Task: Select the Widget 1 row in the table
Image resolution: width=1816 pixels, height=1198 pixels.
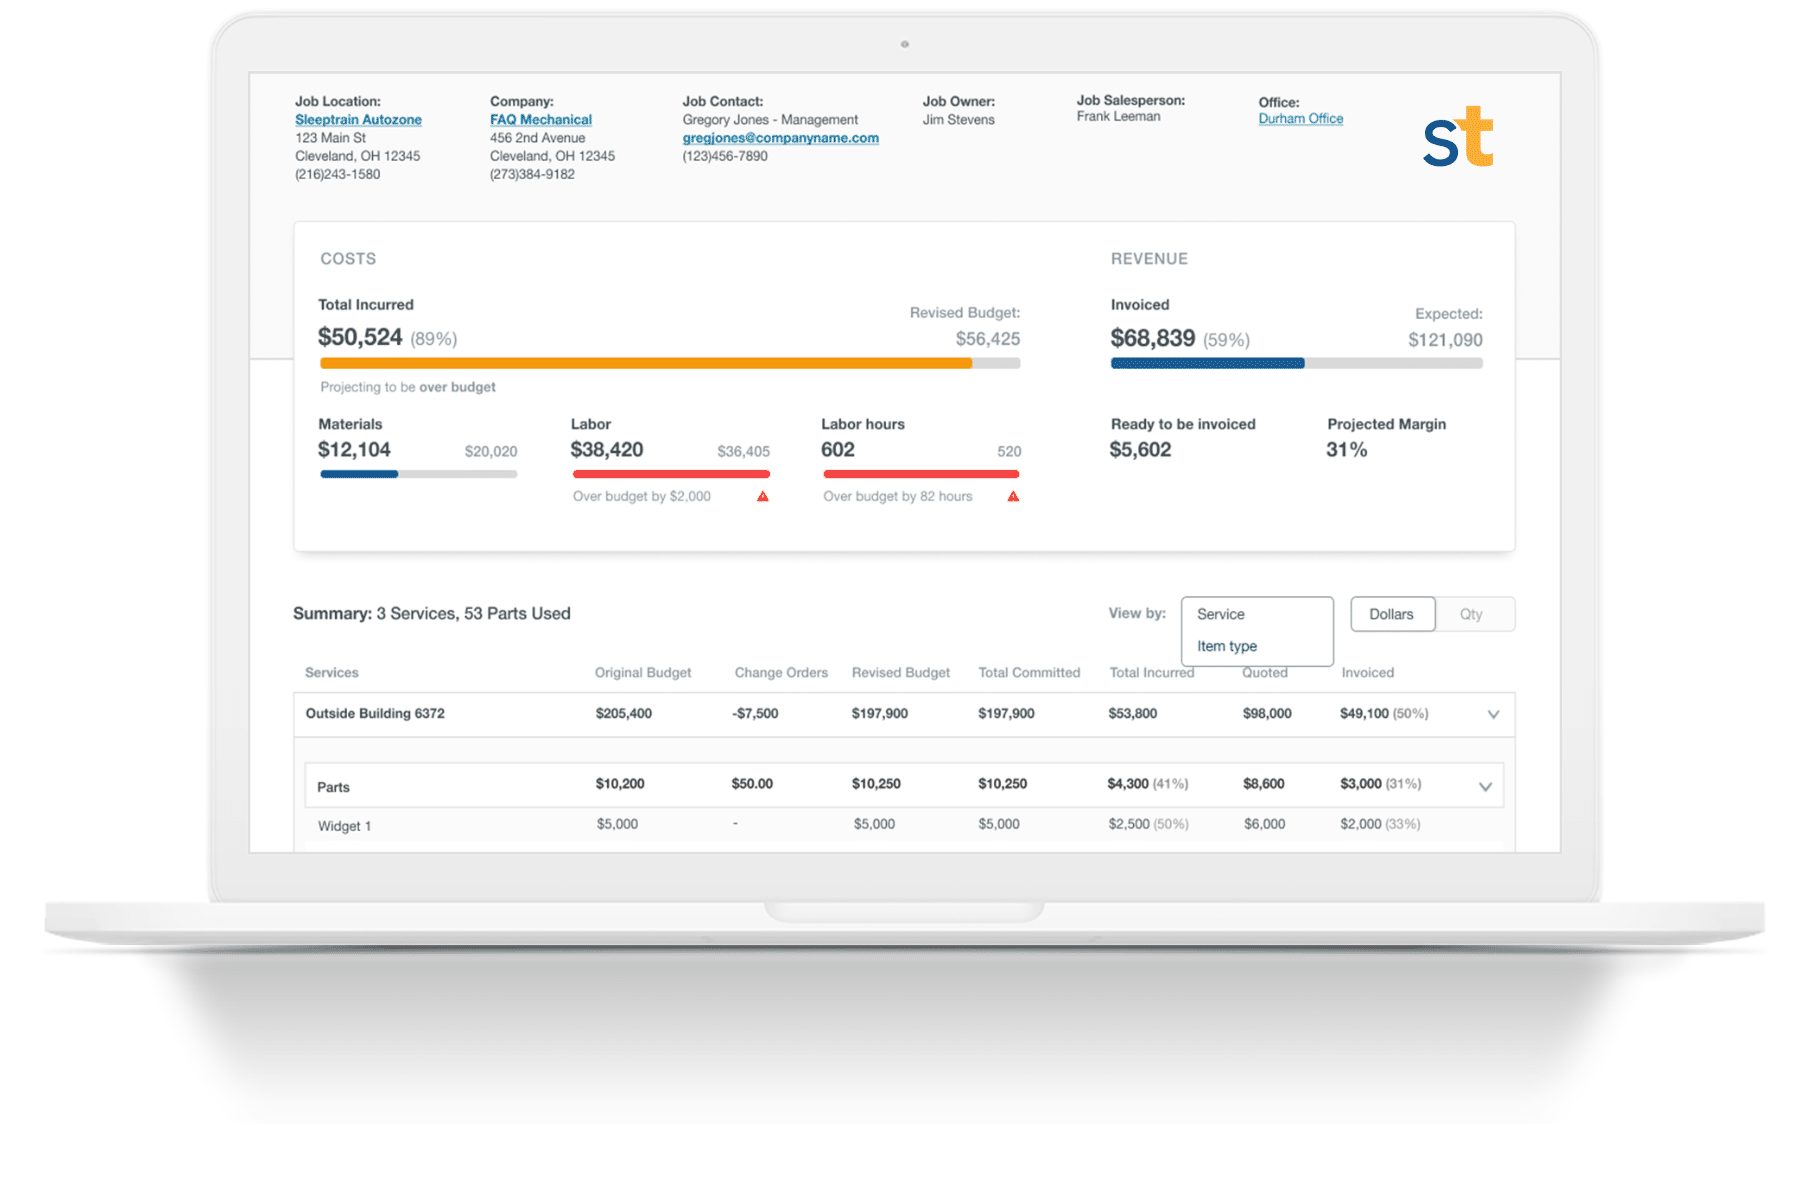Action: 344,825
